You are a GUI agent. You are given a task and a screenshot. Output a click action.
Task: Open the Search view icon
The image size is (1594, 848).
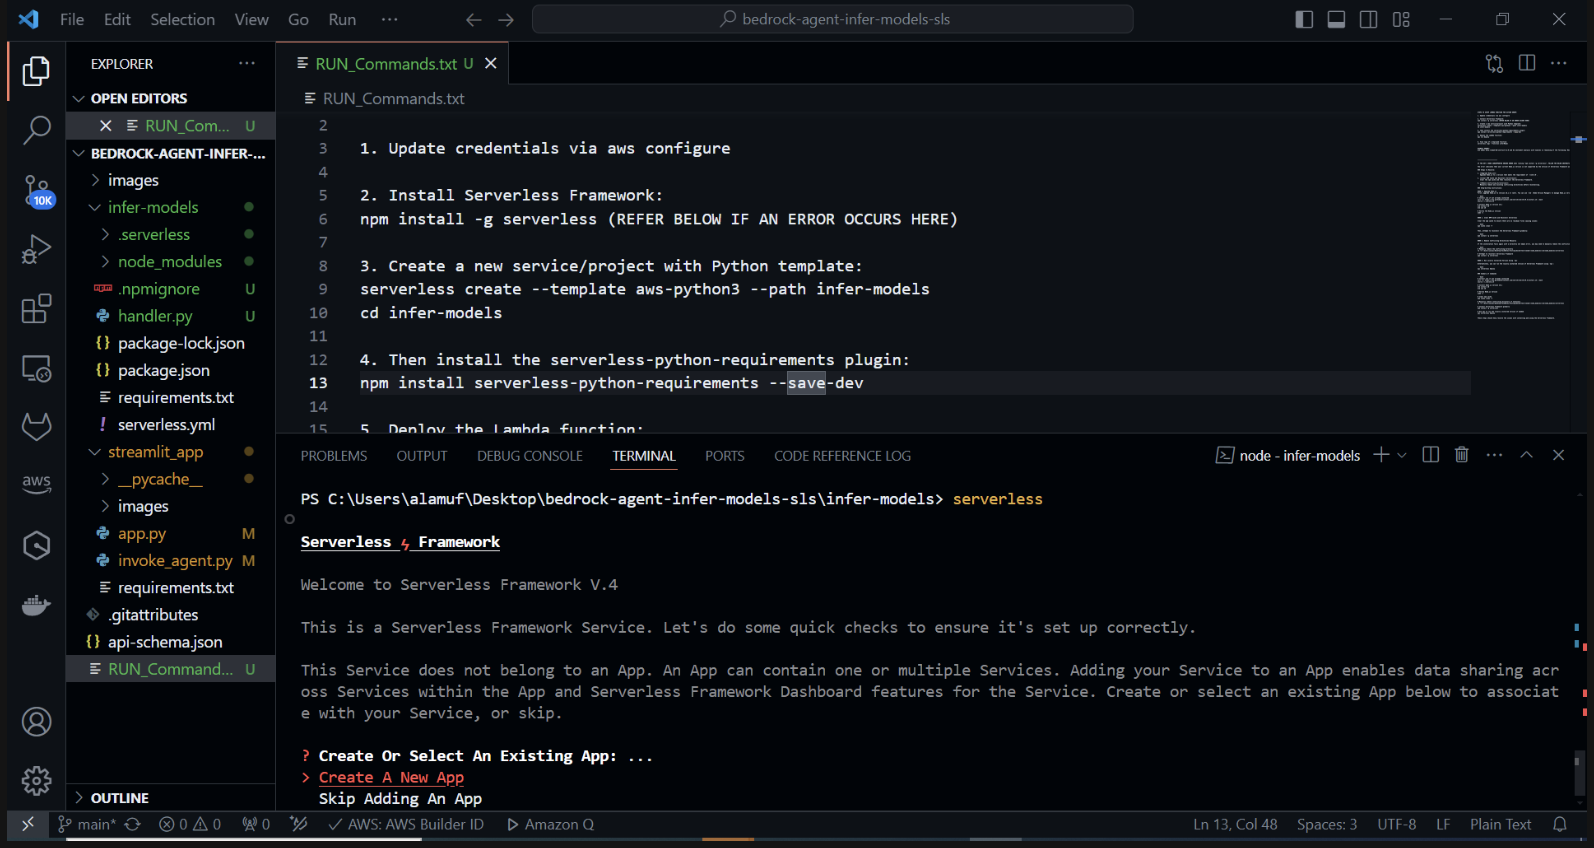(36, 130)
